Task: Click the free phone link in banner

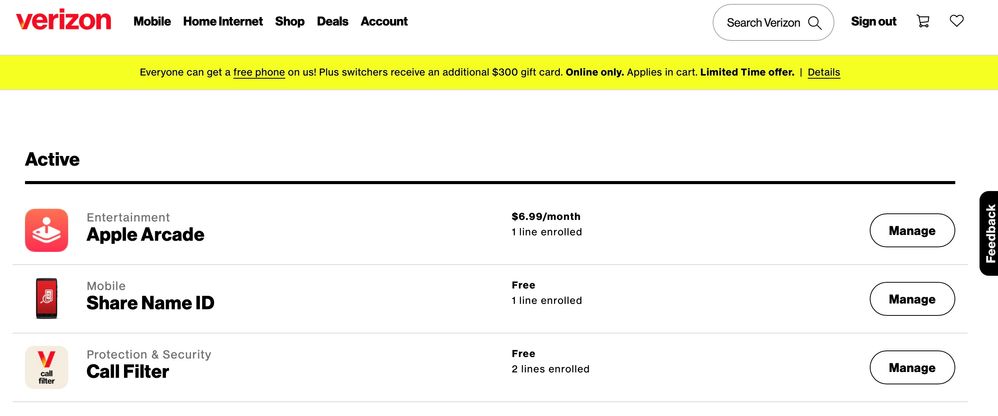Action: pos(259,73)
